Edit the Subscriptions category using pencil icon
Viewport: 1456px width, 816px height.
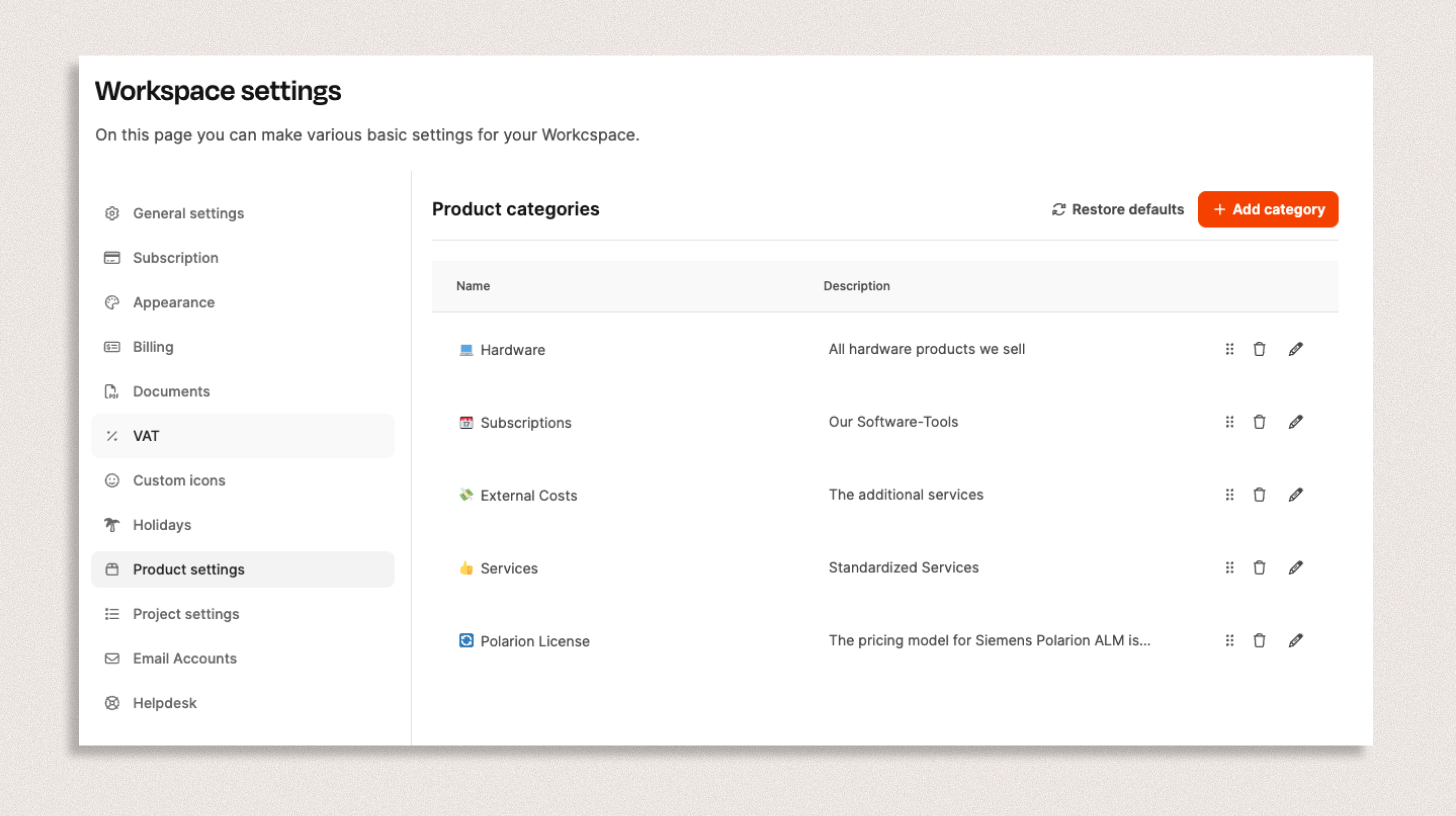[x=1295, y=422]
